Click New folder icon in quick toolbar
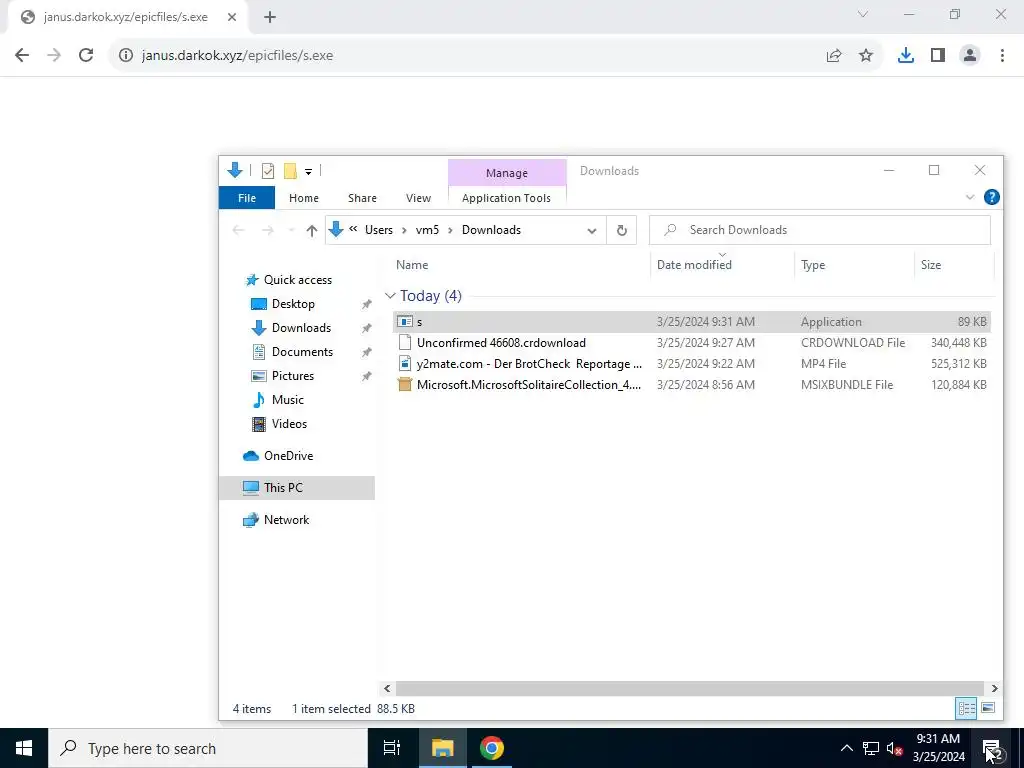 [290, 171]
